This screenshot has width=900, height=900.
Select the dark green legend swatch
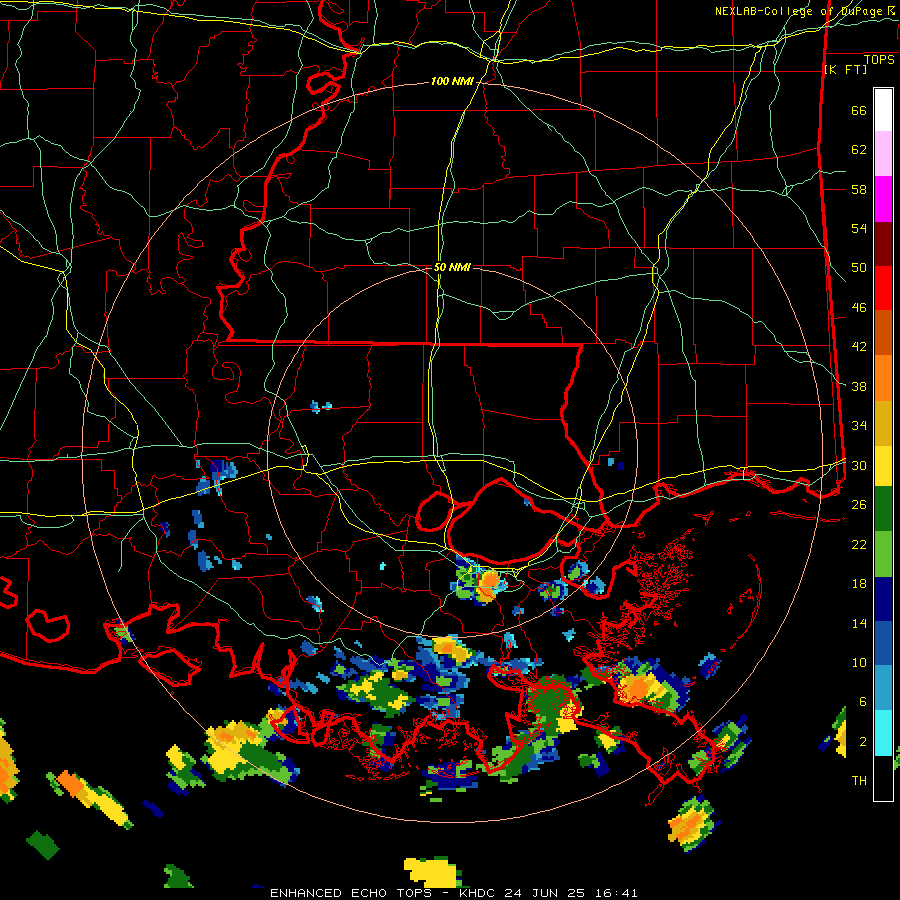point(883,509)
